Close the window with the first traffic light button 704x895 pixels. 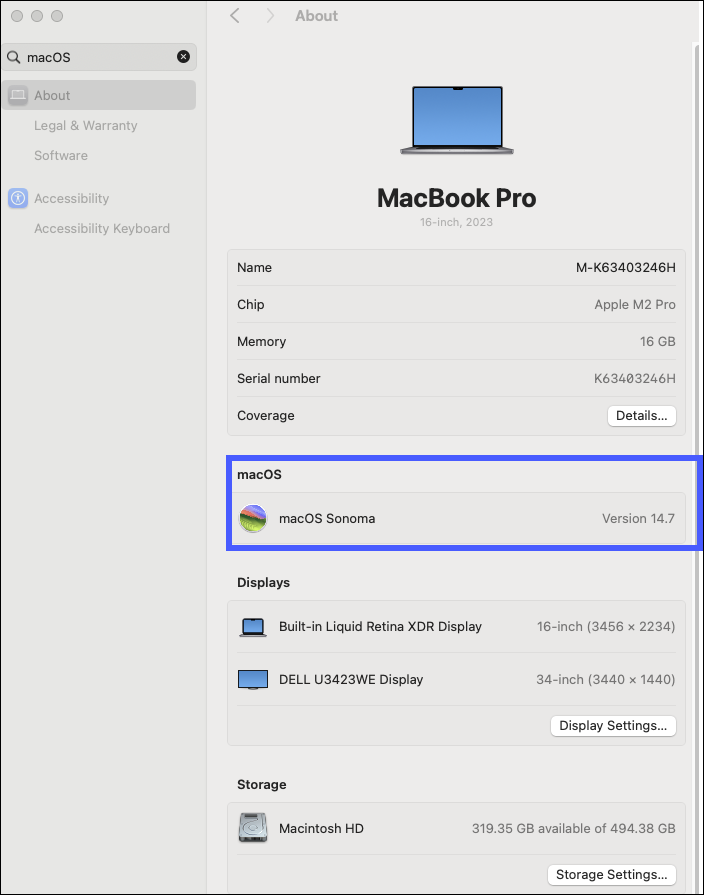[x=17, y=16]
